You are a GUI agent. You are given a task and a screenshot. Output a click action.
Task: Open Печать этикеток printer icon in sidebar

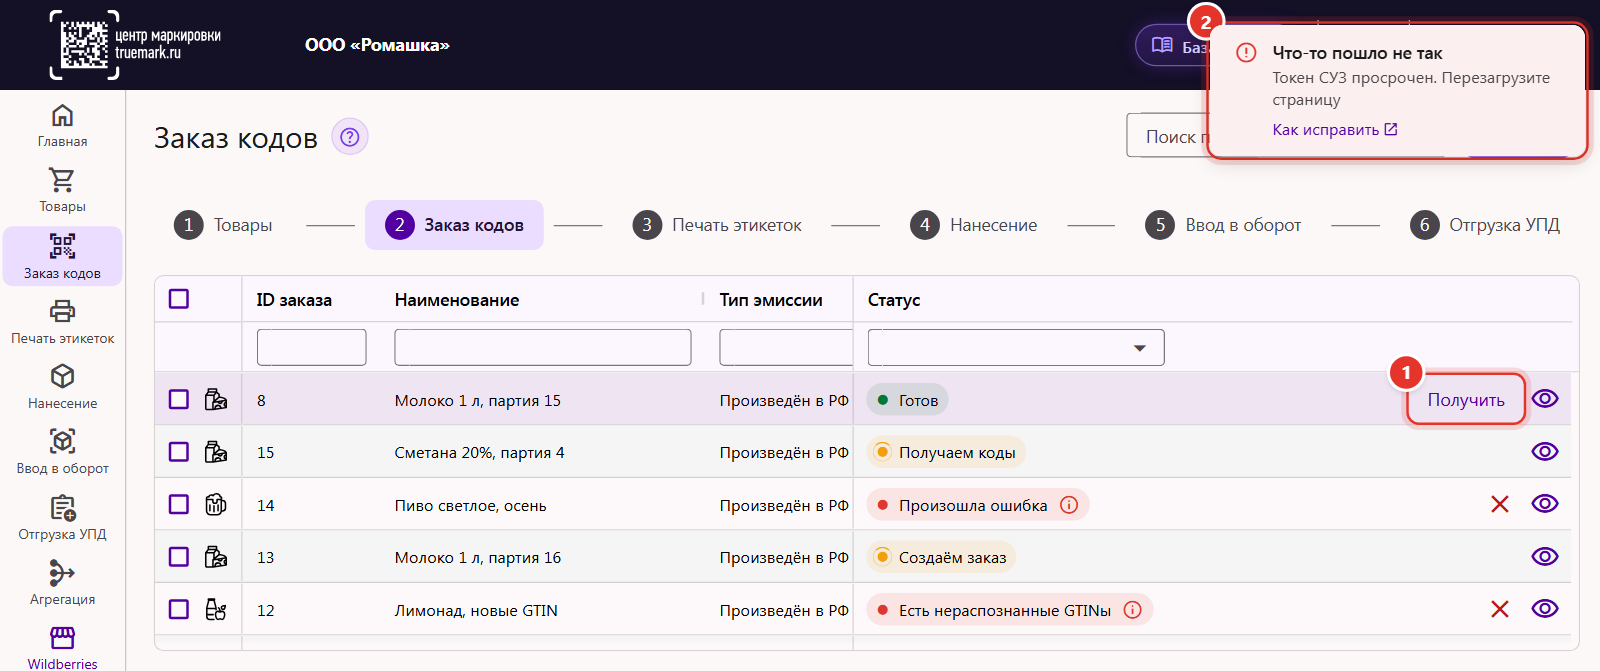[62, 311]
